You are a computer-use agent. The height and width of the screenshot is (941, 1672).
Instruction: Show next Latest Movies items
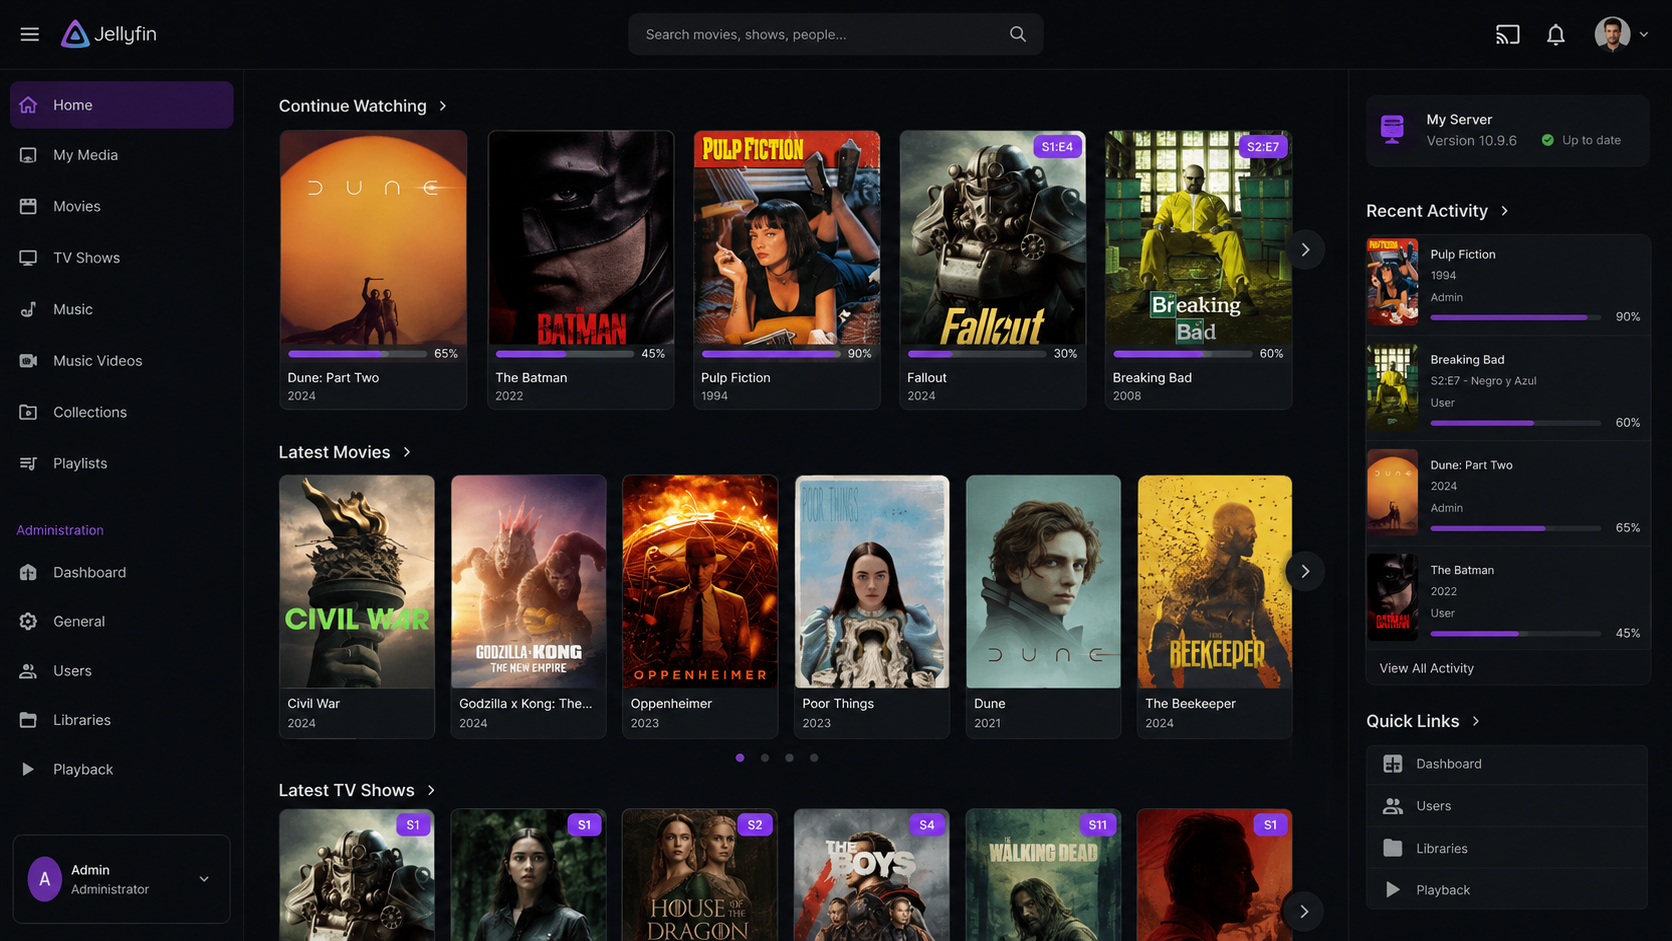pyautogui.click(x=1305, y=571)
